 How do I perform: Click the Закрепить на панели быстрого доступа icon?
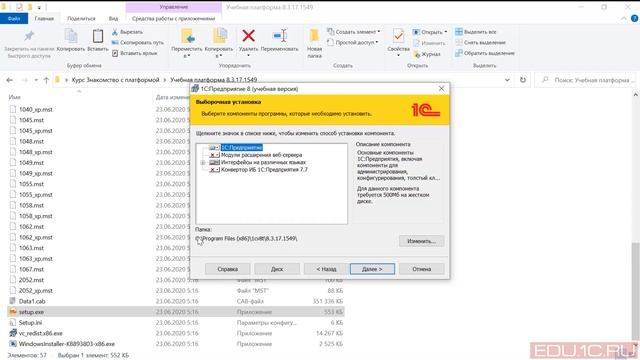click(29, 36)
